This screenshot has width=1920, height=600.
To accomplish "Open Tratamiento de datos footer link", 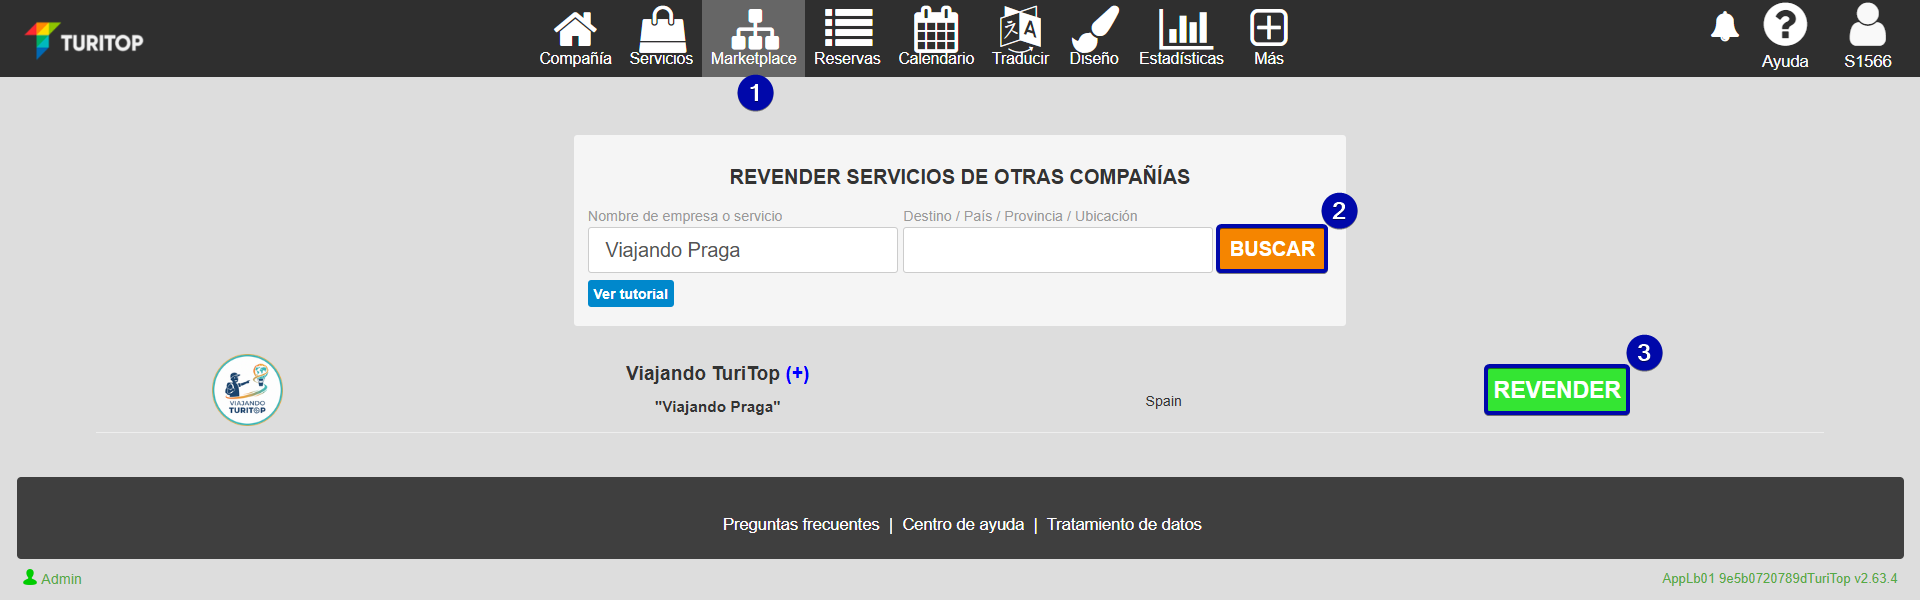I will pyautogui.click(x=1124, y=524).
